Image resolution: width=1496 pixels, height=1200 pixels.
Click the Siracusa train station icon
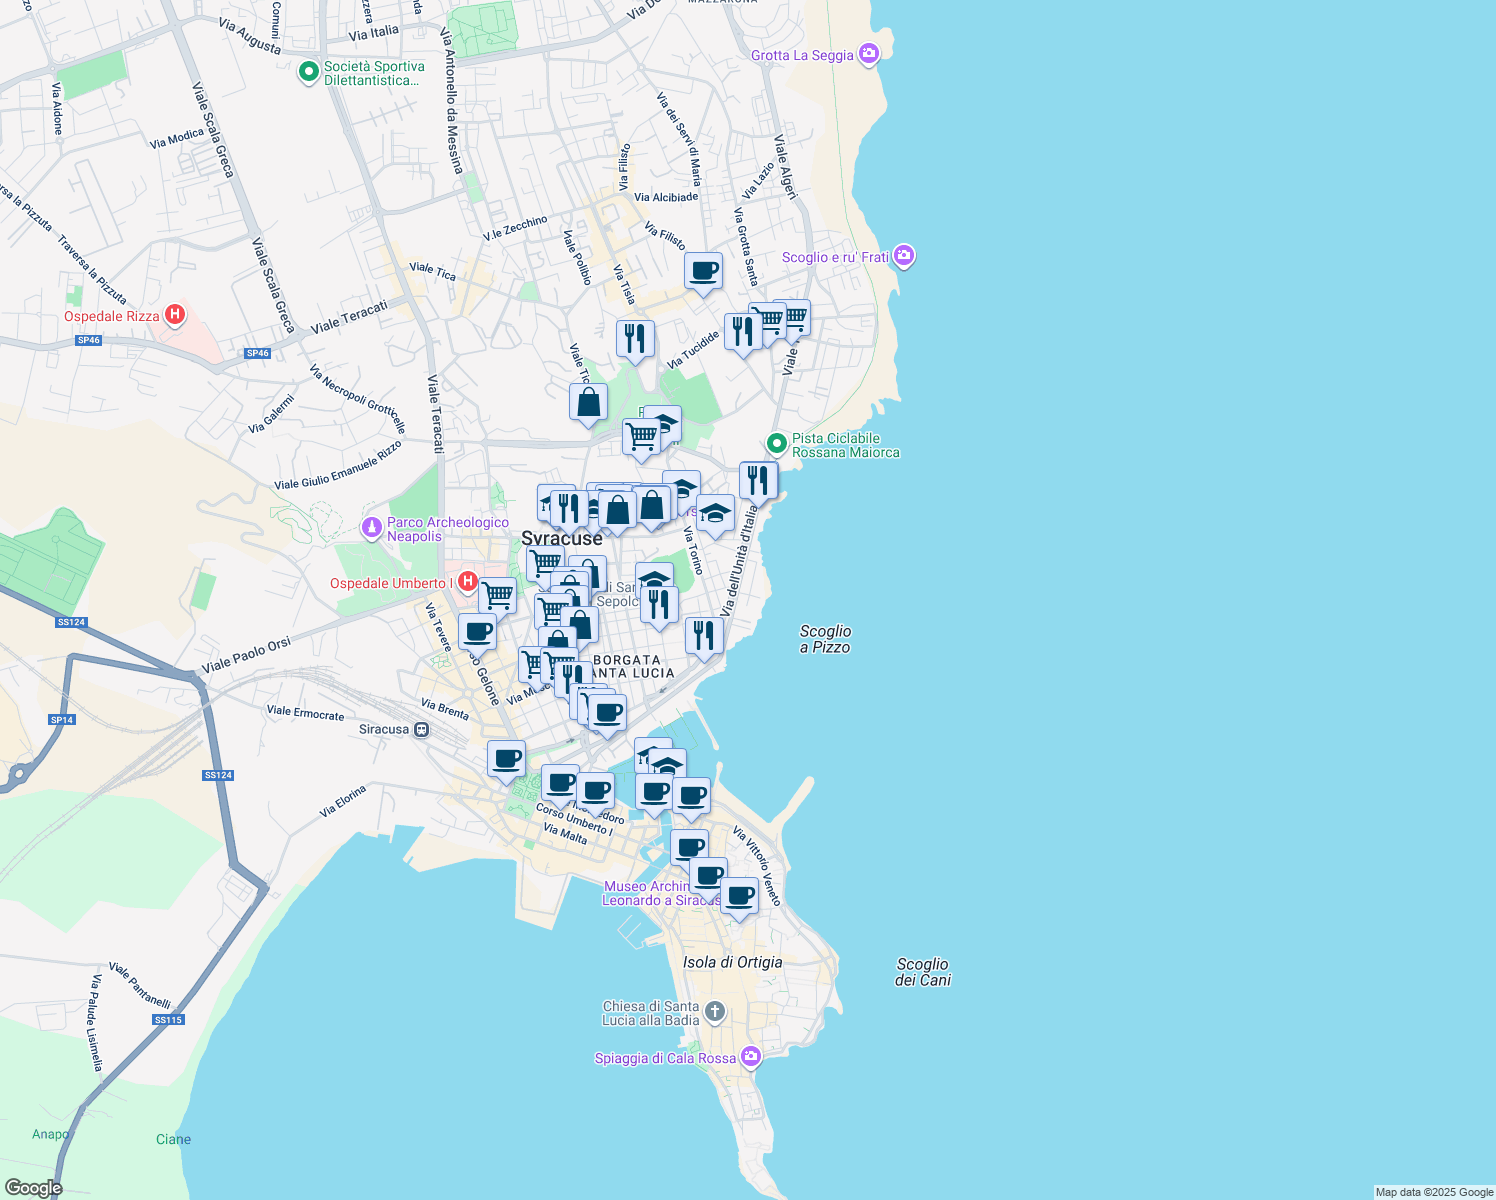(x=422, y=729)
